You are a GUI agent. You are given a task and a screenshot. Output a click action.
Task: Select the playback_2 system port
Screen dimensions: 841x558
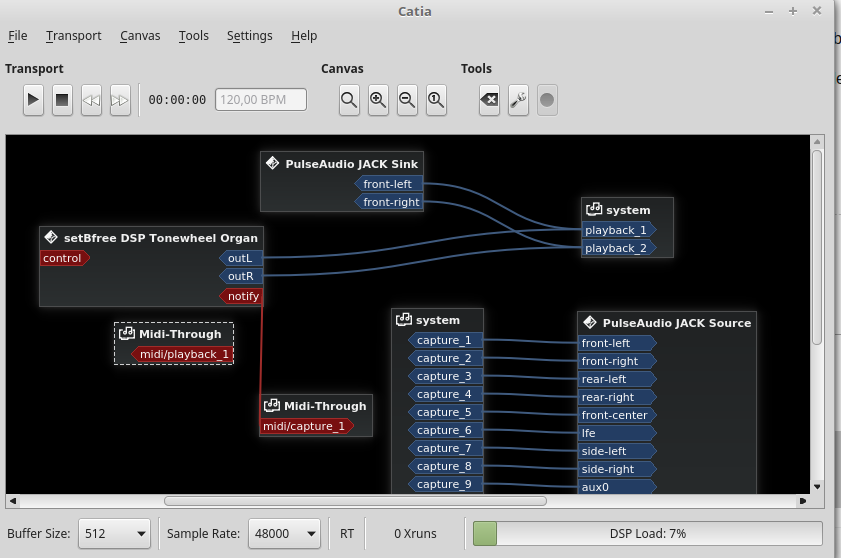(618, 248)
